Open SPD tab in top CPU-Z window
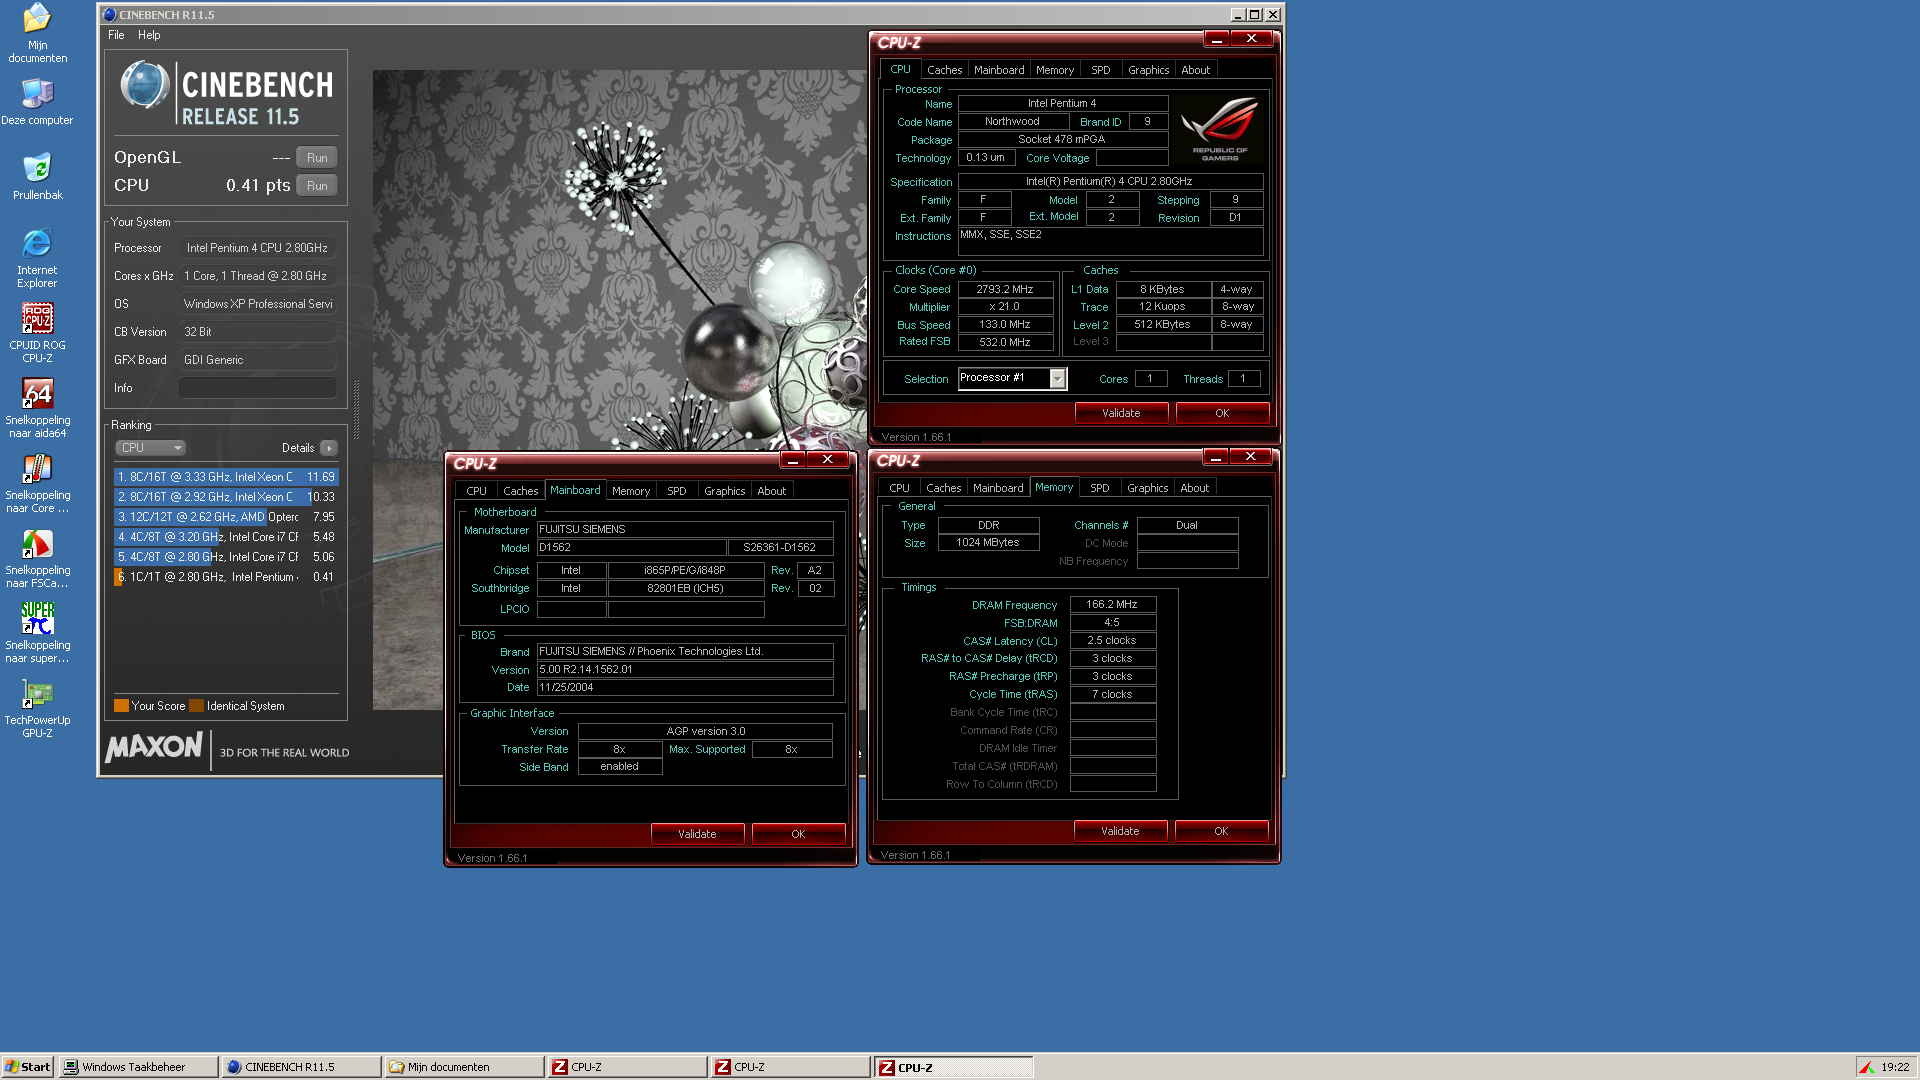1920x1080 pixels. coord(1100,70)
